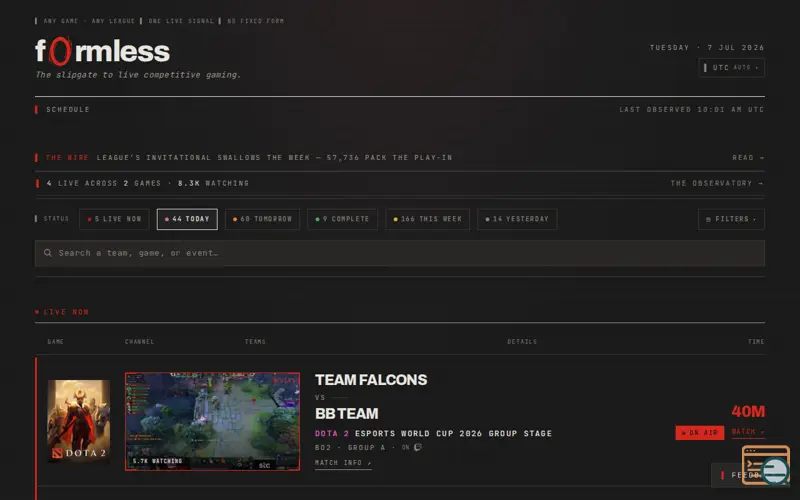The image size is (800, 500).
Task: Click the Last Observed 10:01 AM UTC text
Action: (x=691, y=110)
